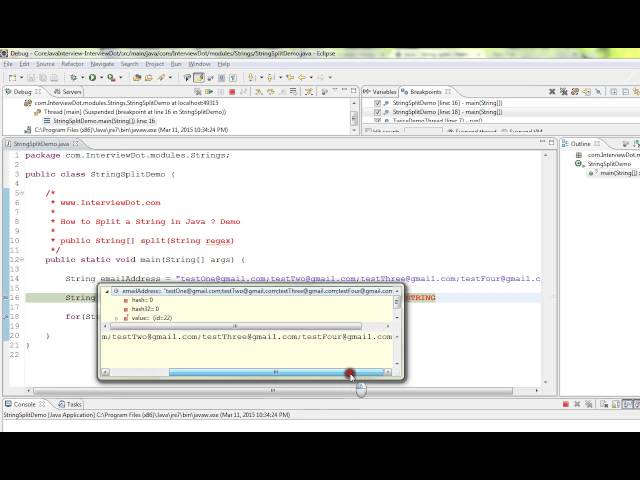640x480 pixels.
Task: Select main(String[]) in Outline view
Action: [x=618, y=173]
